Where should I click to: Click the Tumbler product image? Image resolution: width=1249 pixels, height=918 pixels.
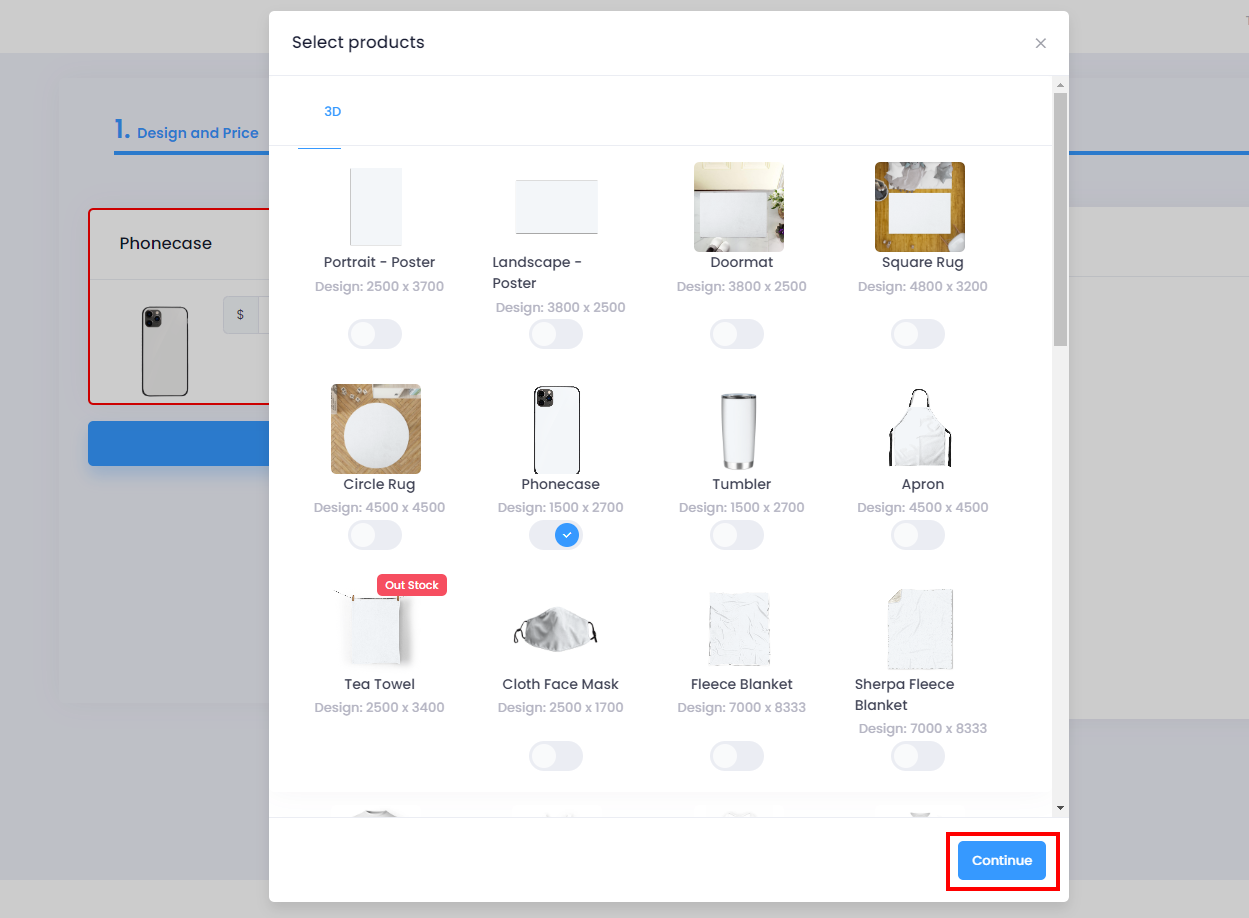click(739, 430)
